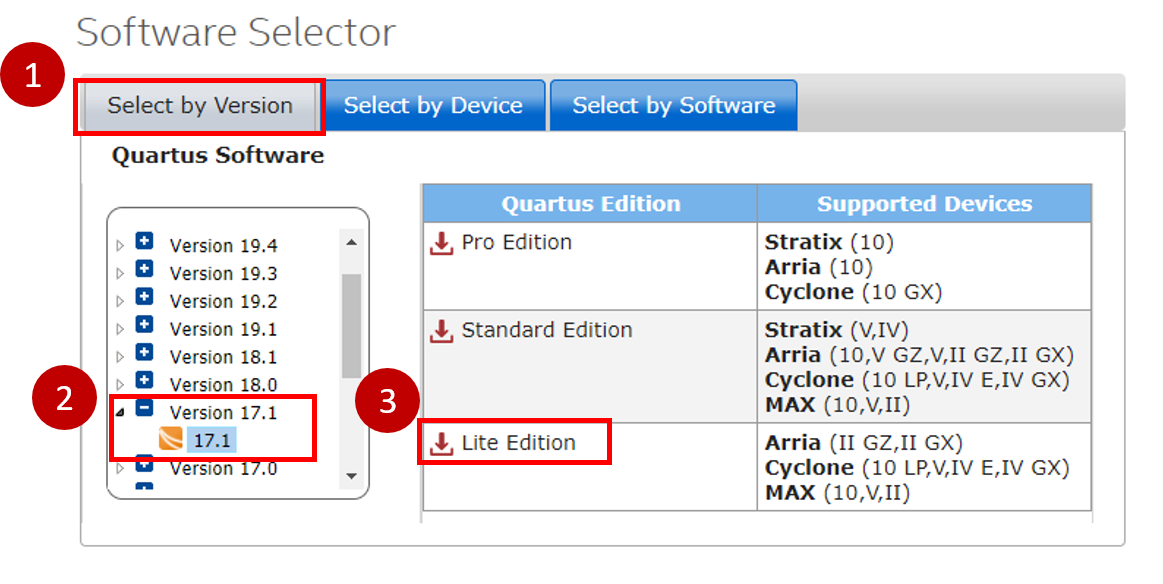Click the plus icon beside Version 19.2
Viewport: 1163px width, 584px height.
[x=144, y=298]
